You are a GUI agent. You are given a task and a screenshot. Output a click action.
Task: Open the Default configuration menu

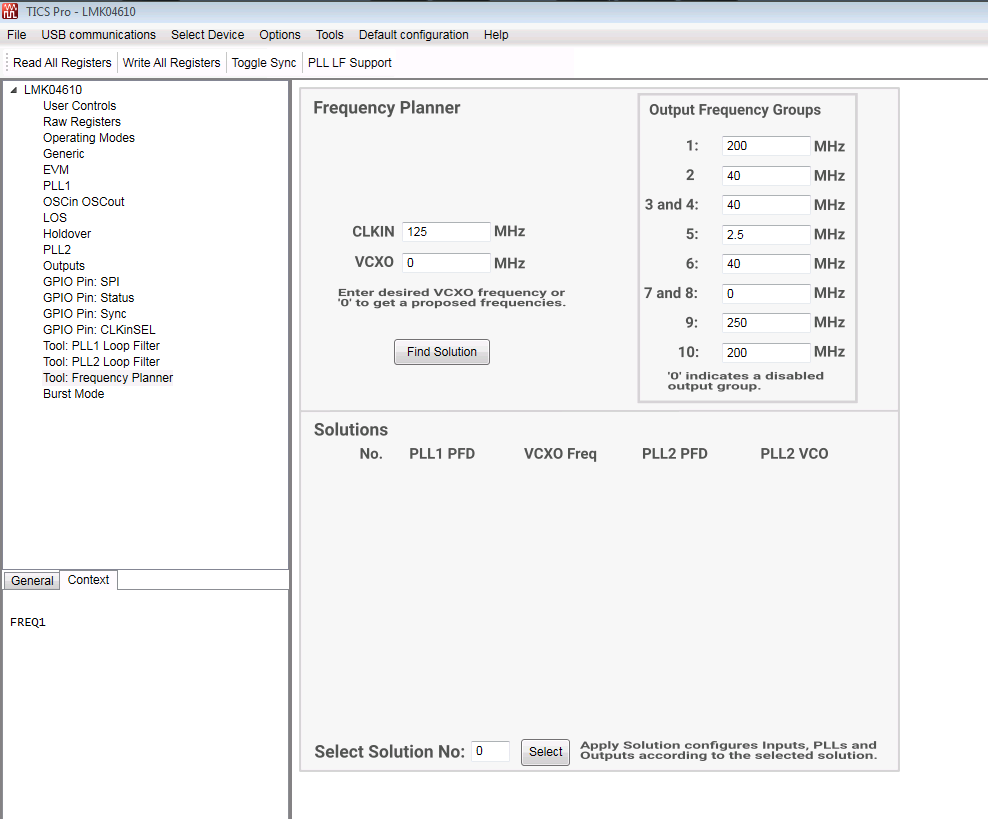click(x=413, y=35)
